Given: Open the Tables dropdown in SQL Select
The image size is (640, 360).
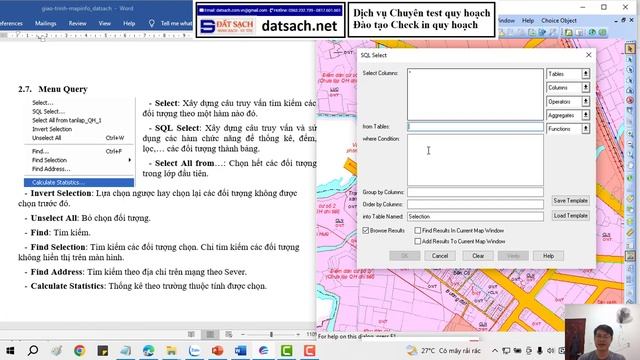Looking at the screenshot, I should click(x=568, y=74).
